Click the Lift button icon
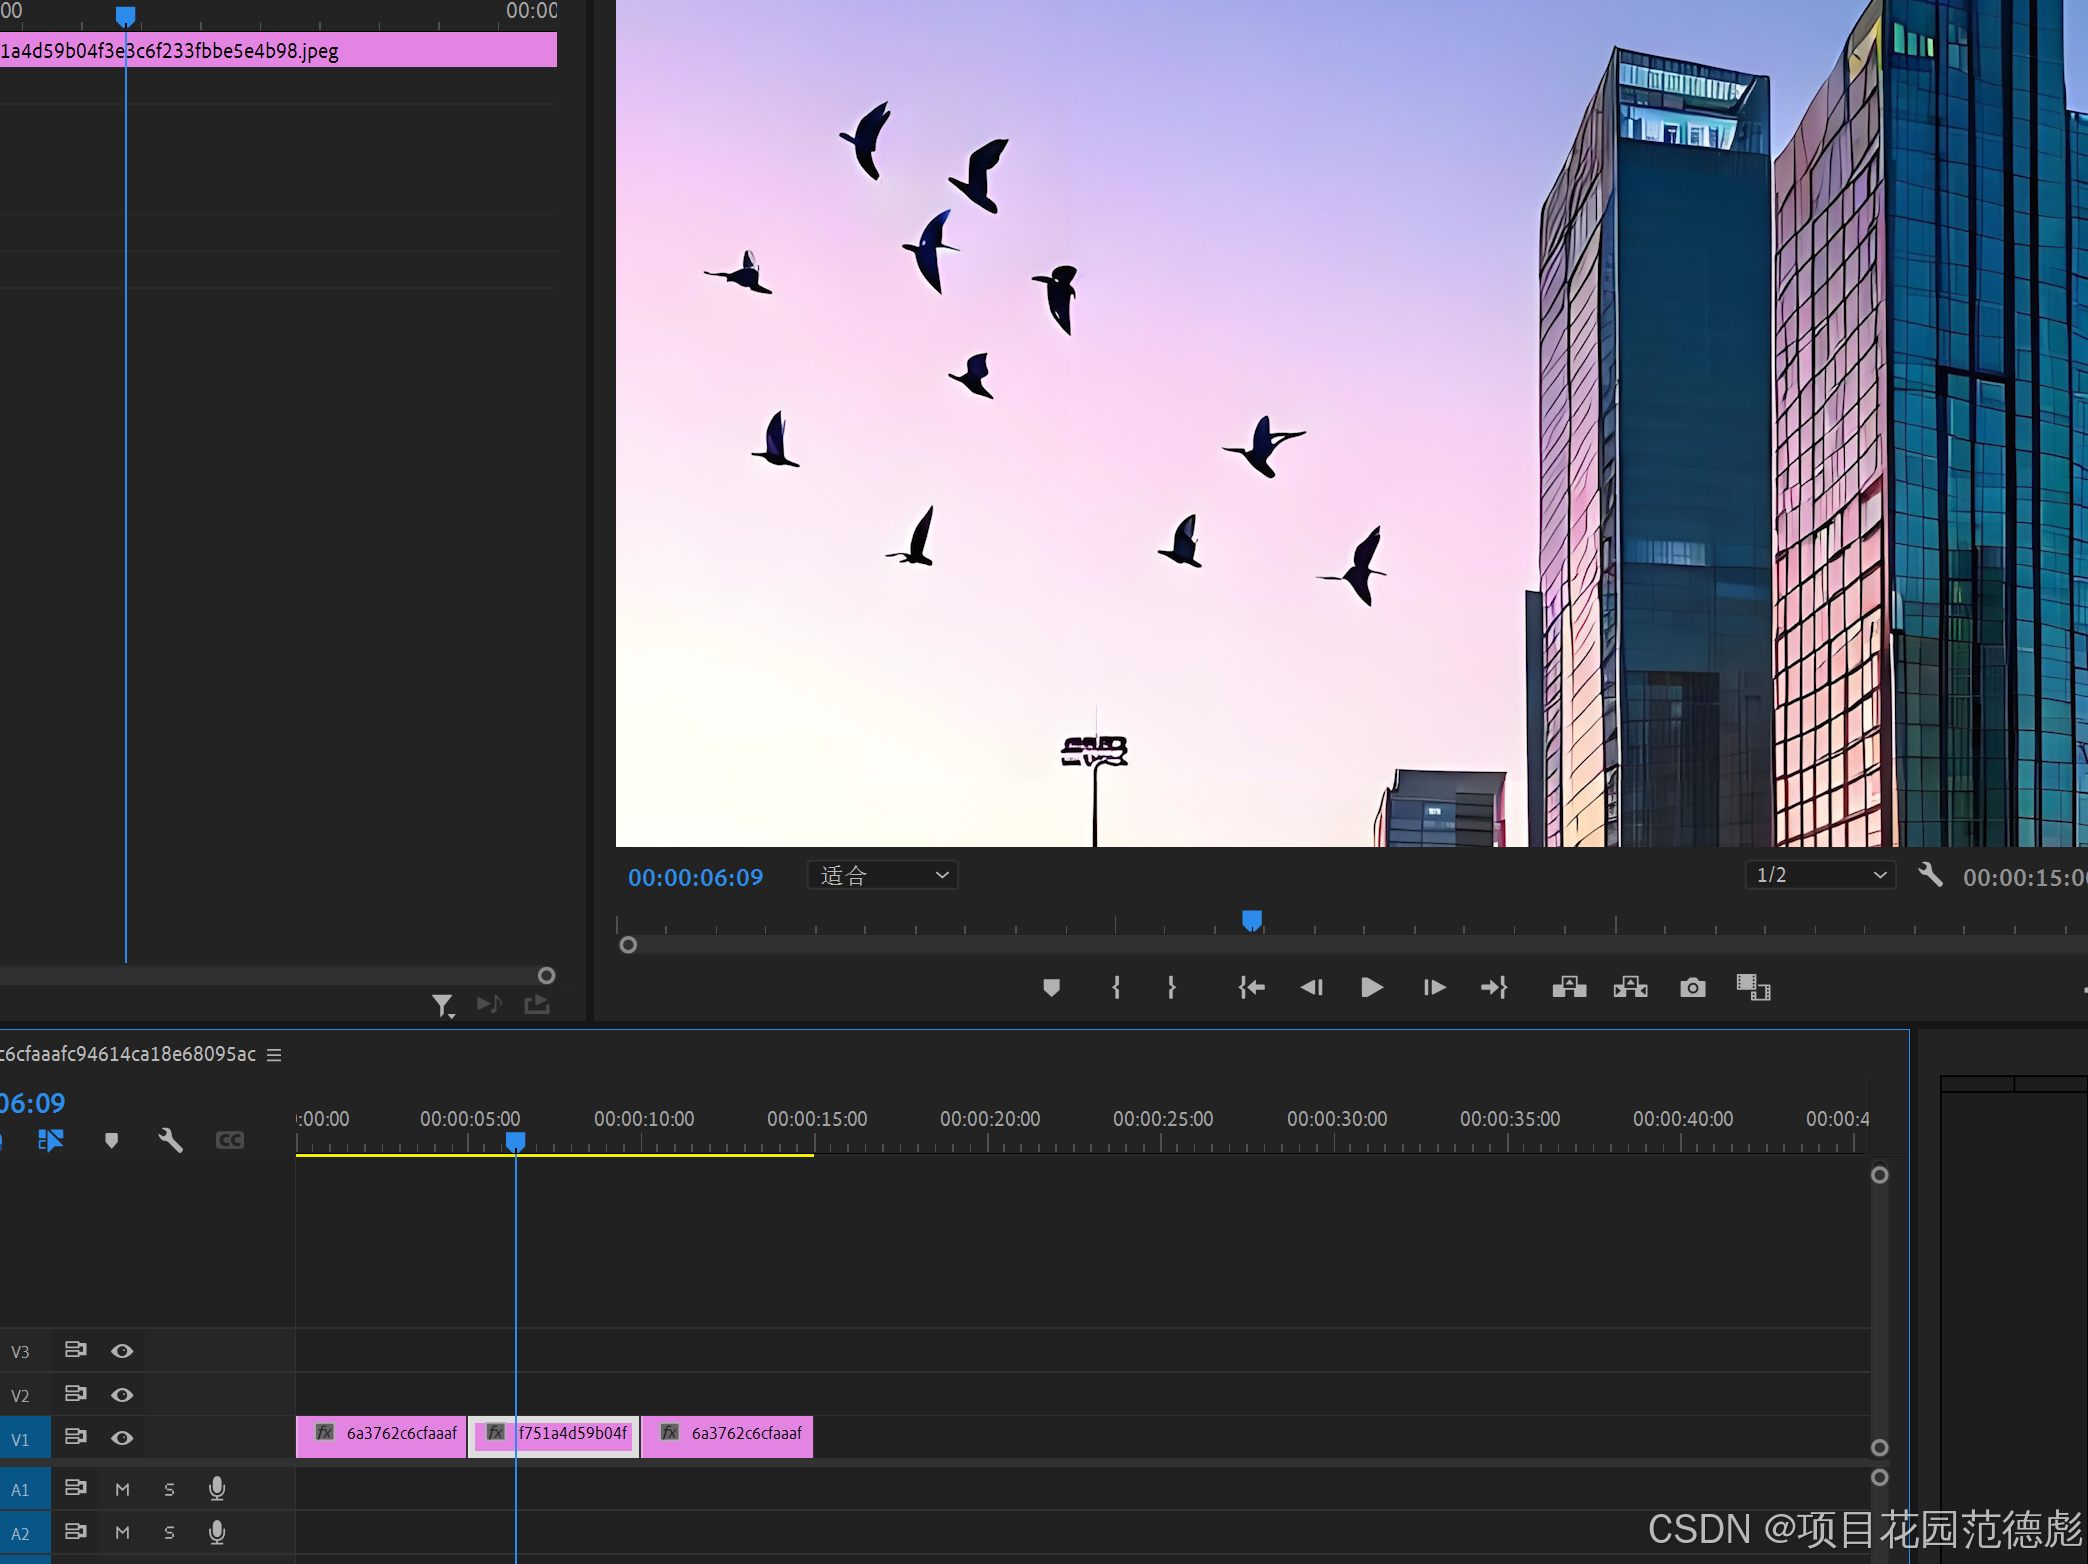Screen dimensions: 2088x1564 [x=1569, y=988]
